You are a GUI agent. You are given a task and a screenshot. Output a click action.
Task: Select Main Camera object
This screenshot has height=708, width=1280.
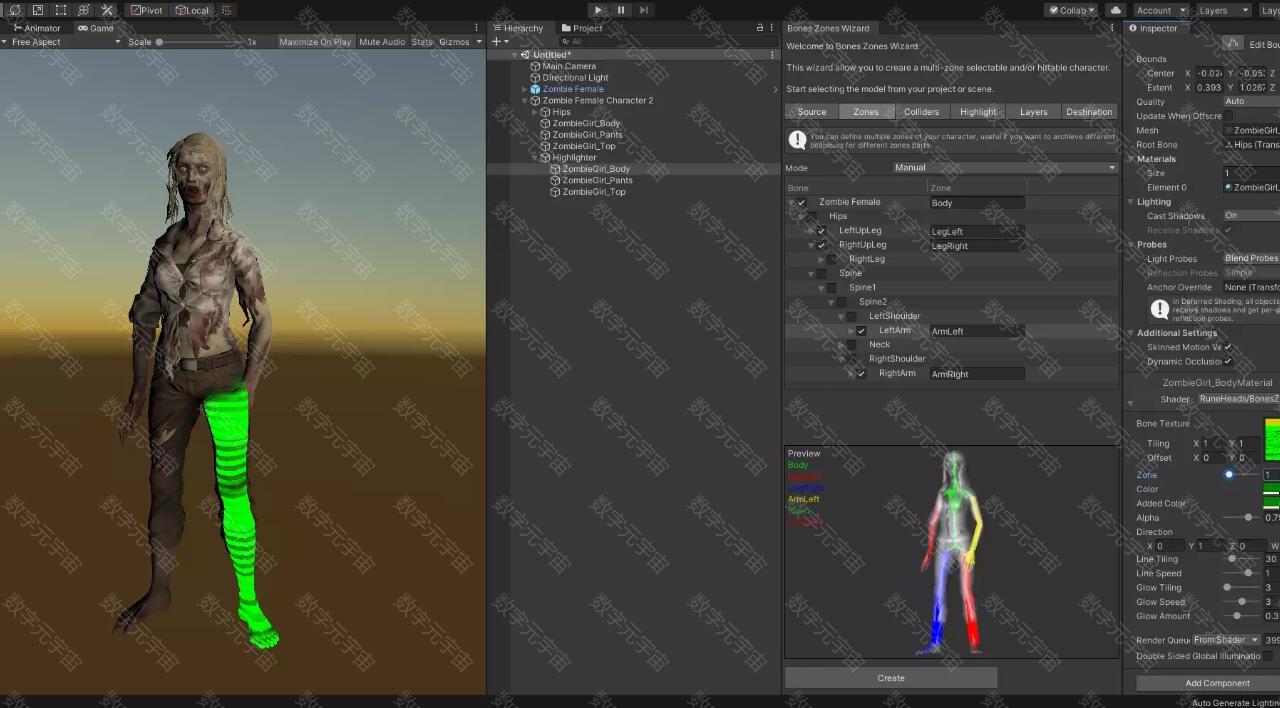click(x=569, y=66)
